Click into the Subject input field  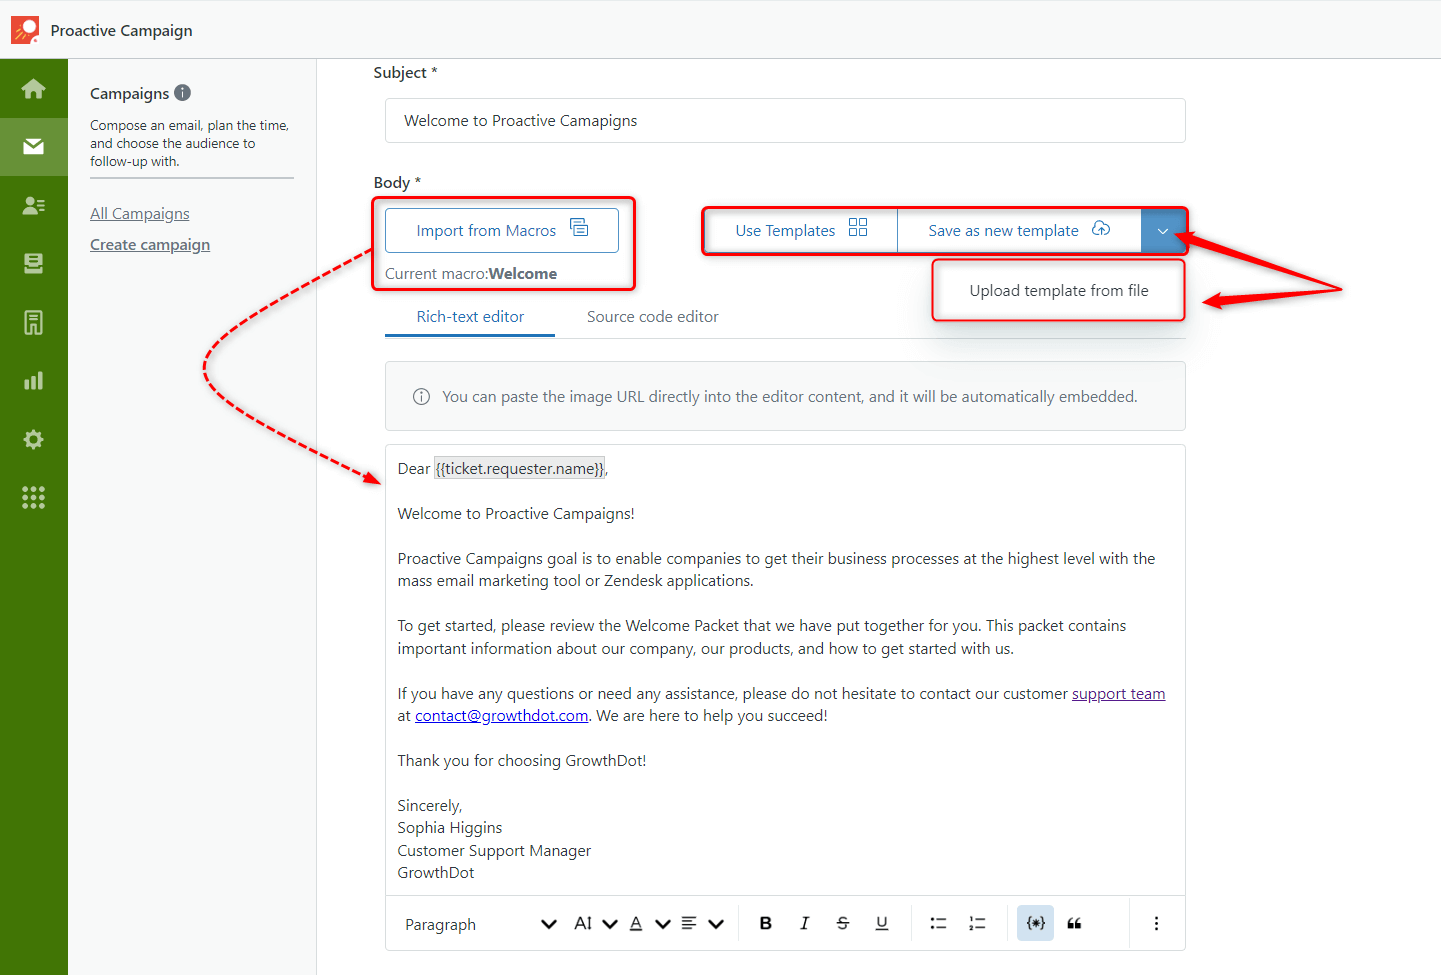[785, 121]
